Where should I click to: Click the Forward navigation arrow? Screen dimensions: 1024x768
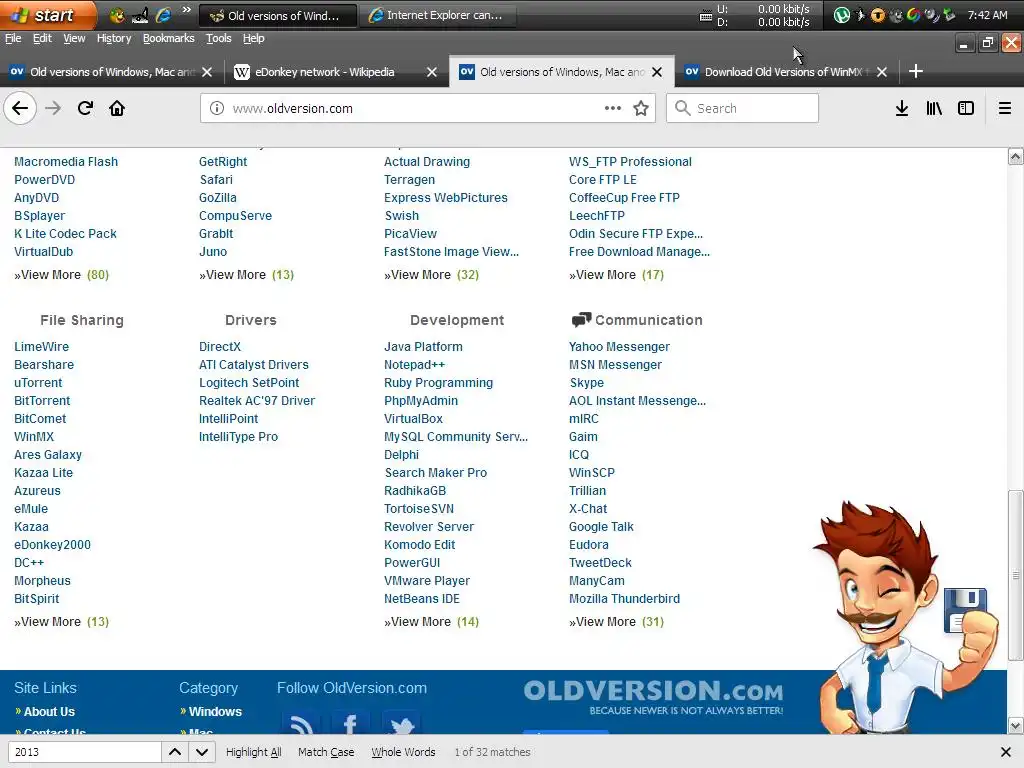pyautogui.click(x=53, y=108)
